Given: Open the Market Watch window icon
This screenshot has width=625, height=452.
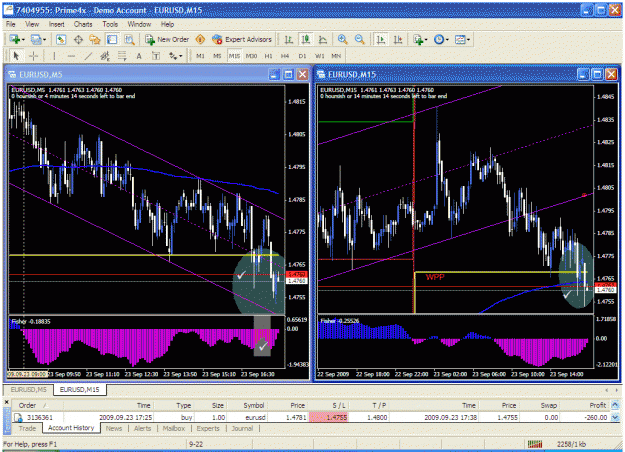Looking at the screenshot, I should tap(61, 39).
